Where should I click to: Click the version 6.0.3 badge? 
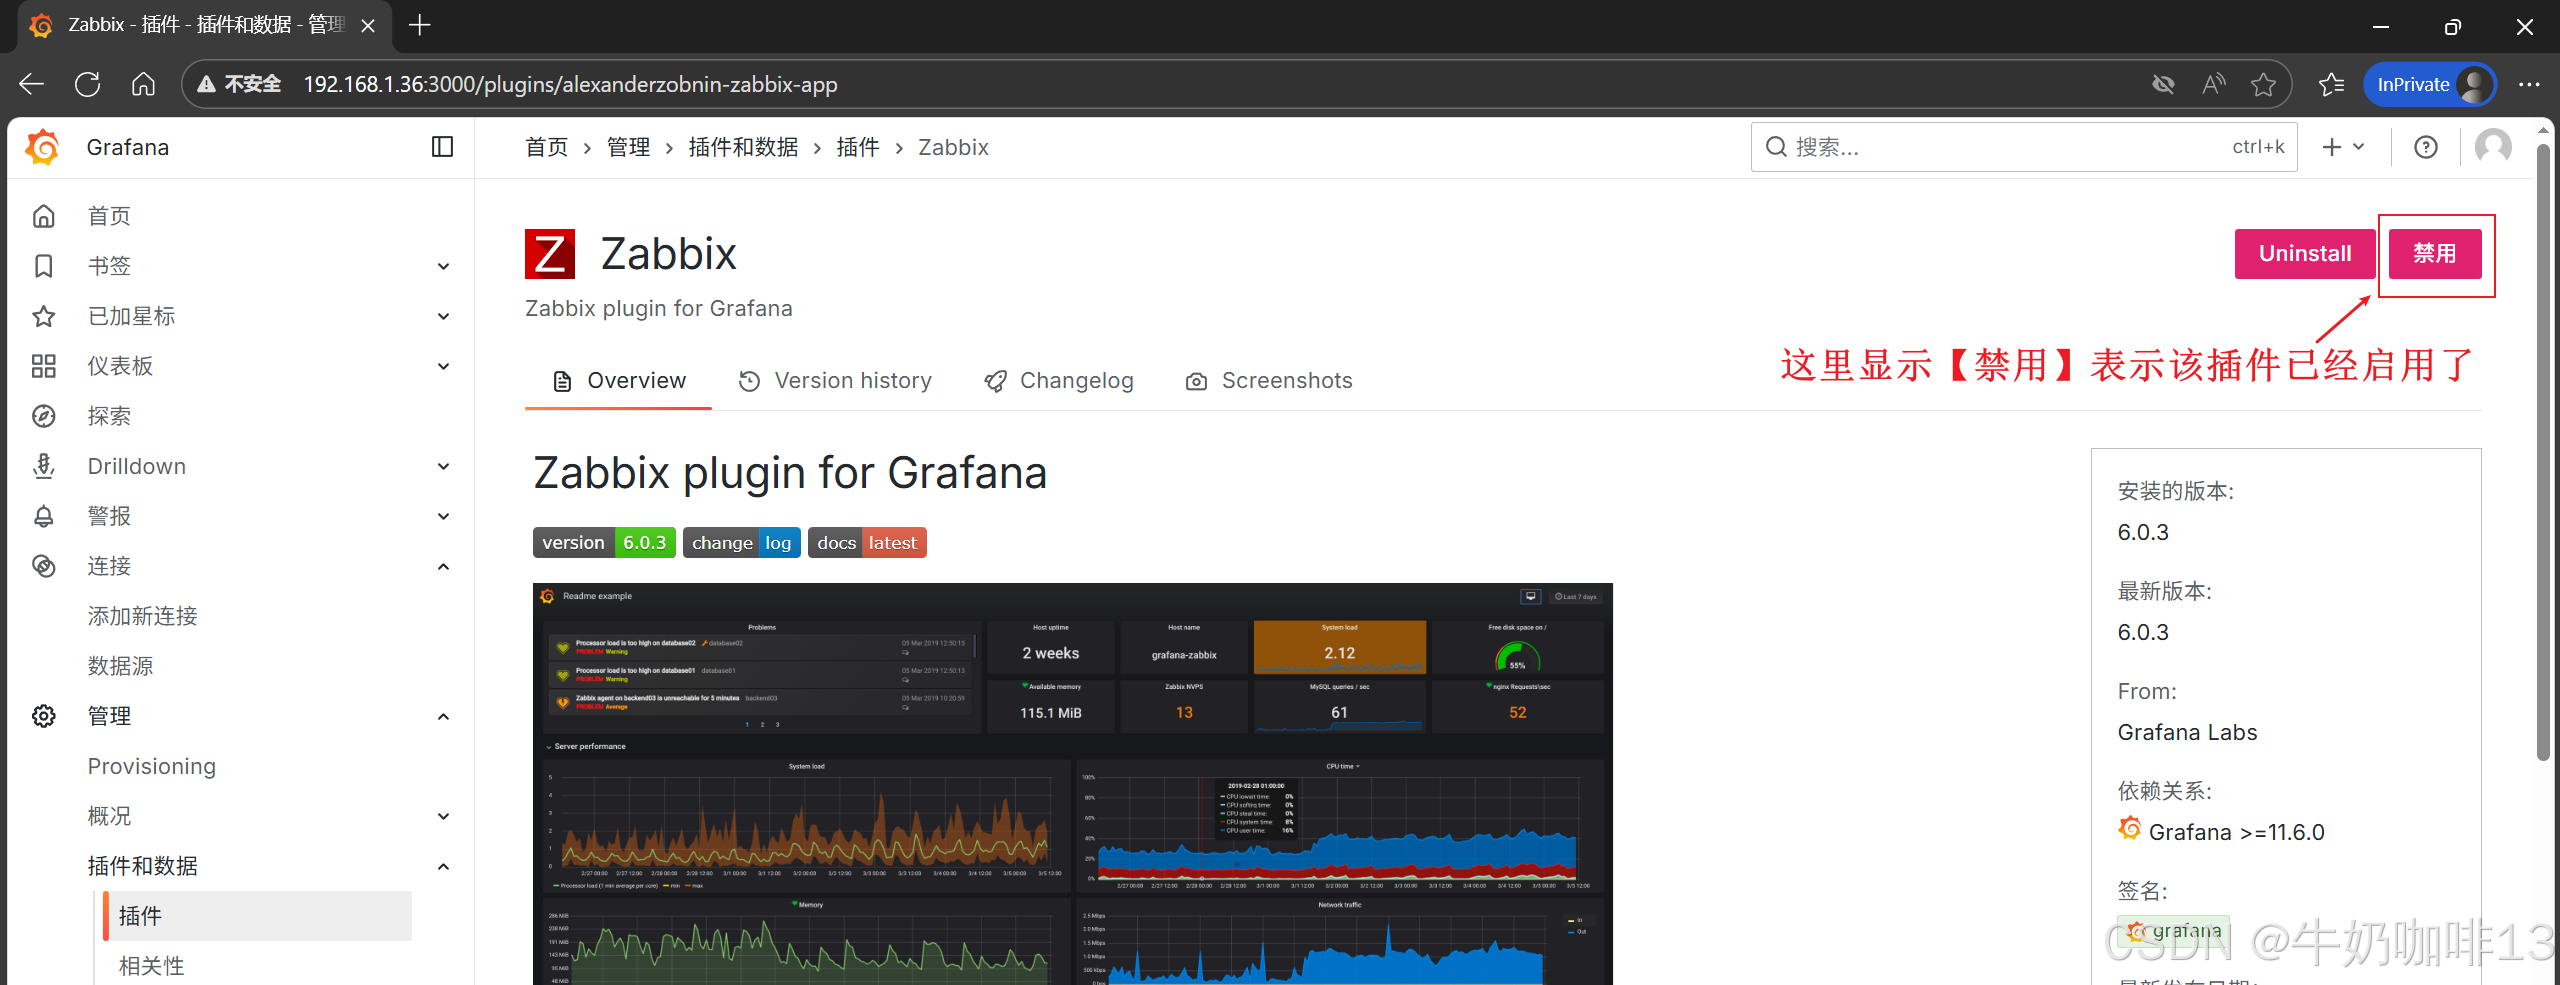coord(604,543)
